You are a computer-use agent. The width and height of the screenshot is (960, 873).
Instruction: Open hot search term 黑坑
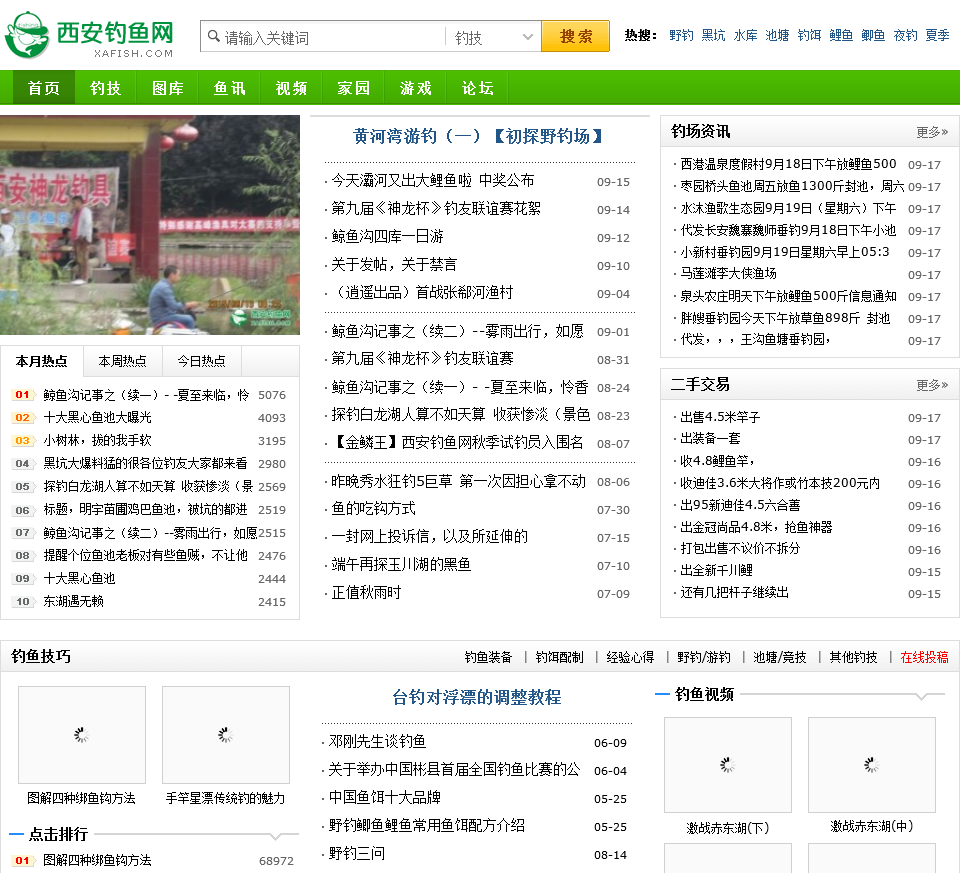click(x=713, y=36)
